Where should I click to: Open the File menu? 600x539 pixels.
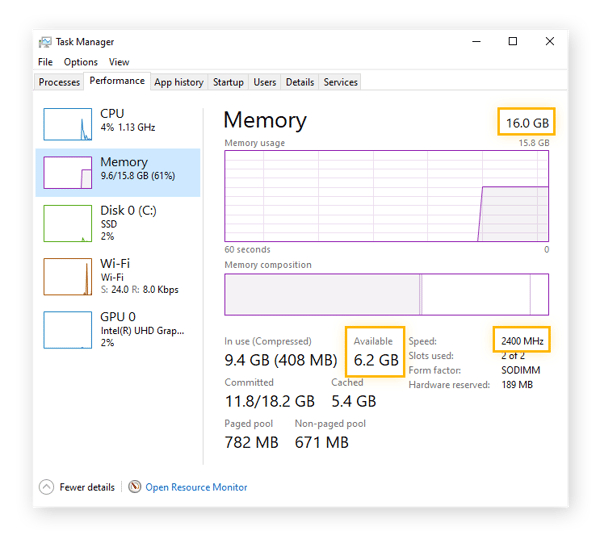(x=45, y=62)
